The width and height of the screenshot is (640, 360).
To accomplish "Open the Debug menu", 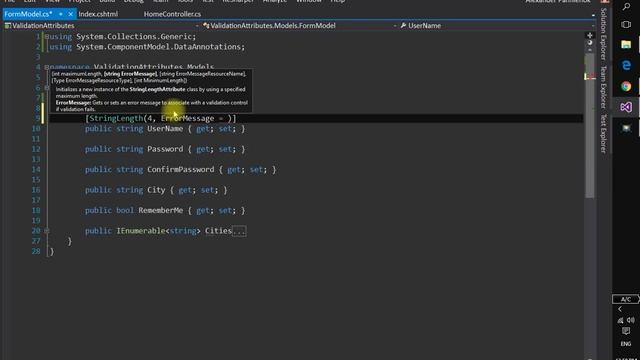I will coord(134,1).
